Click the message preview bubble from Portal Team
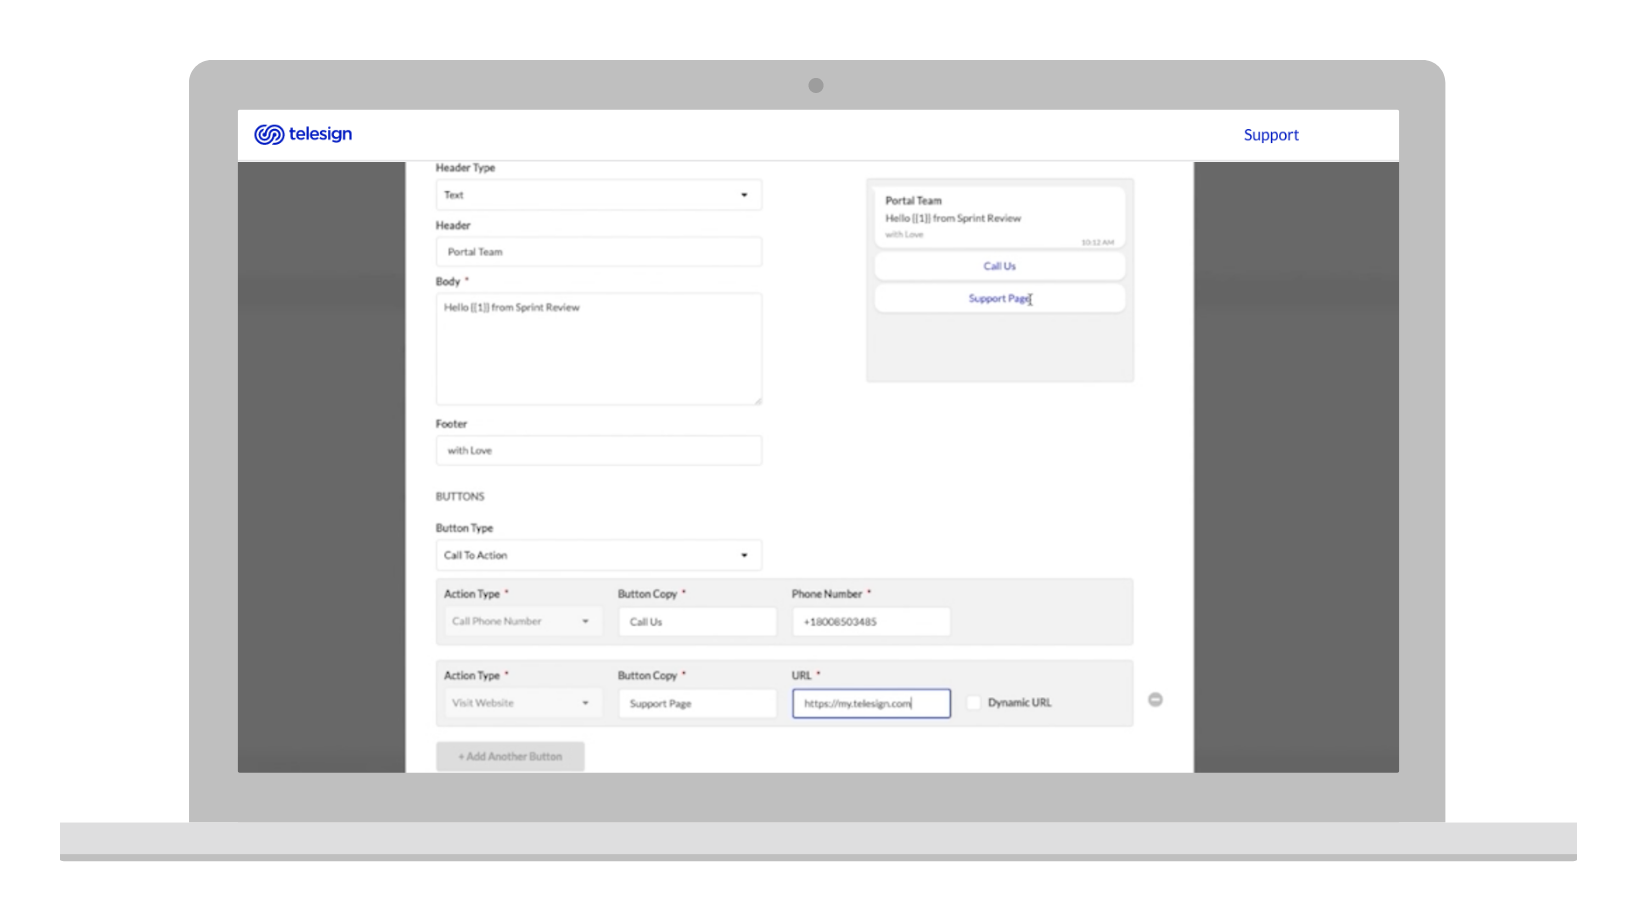The height and width of the screenshot is (921, 1635). click(x=999, y=216)
